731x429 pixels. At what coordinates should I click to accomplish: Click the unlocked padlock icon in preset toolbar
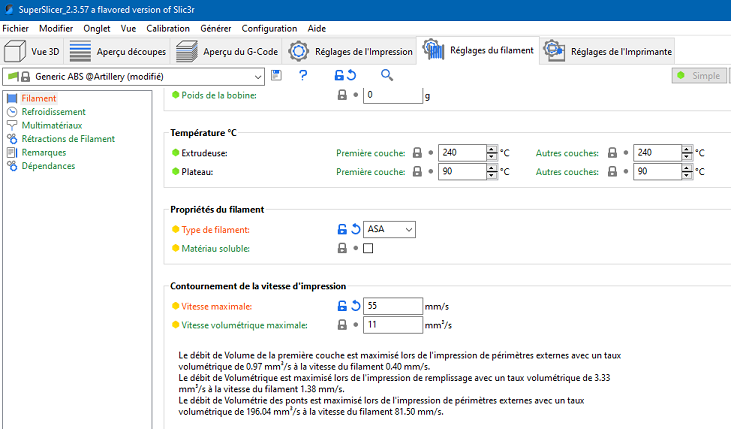(339, 75)
